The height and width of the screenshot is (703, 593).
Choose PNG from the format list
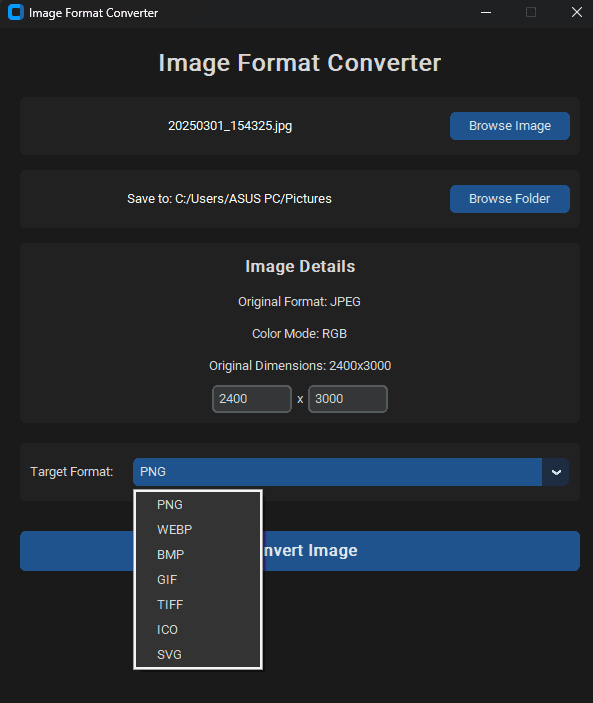[198, 505]
